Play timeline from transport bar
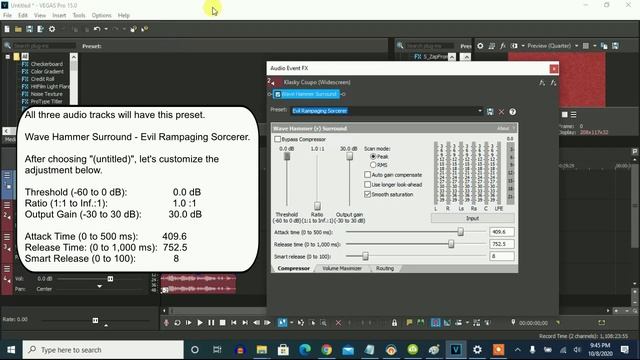 [x=200, y=322]
